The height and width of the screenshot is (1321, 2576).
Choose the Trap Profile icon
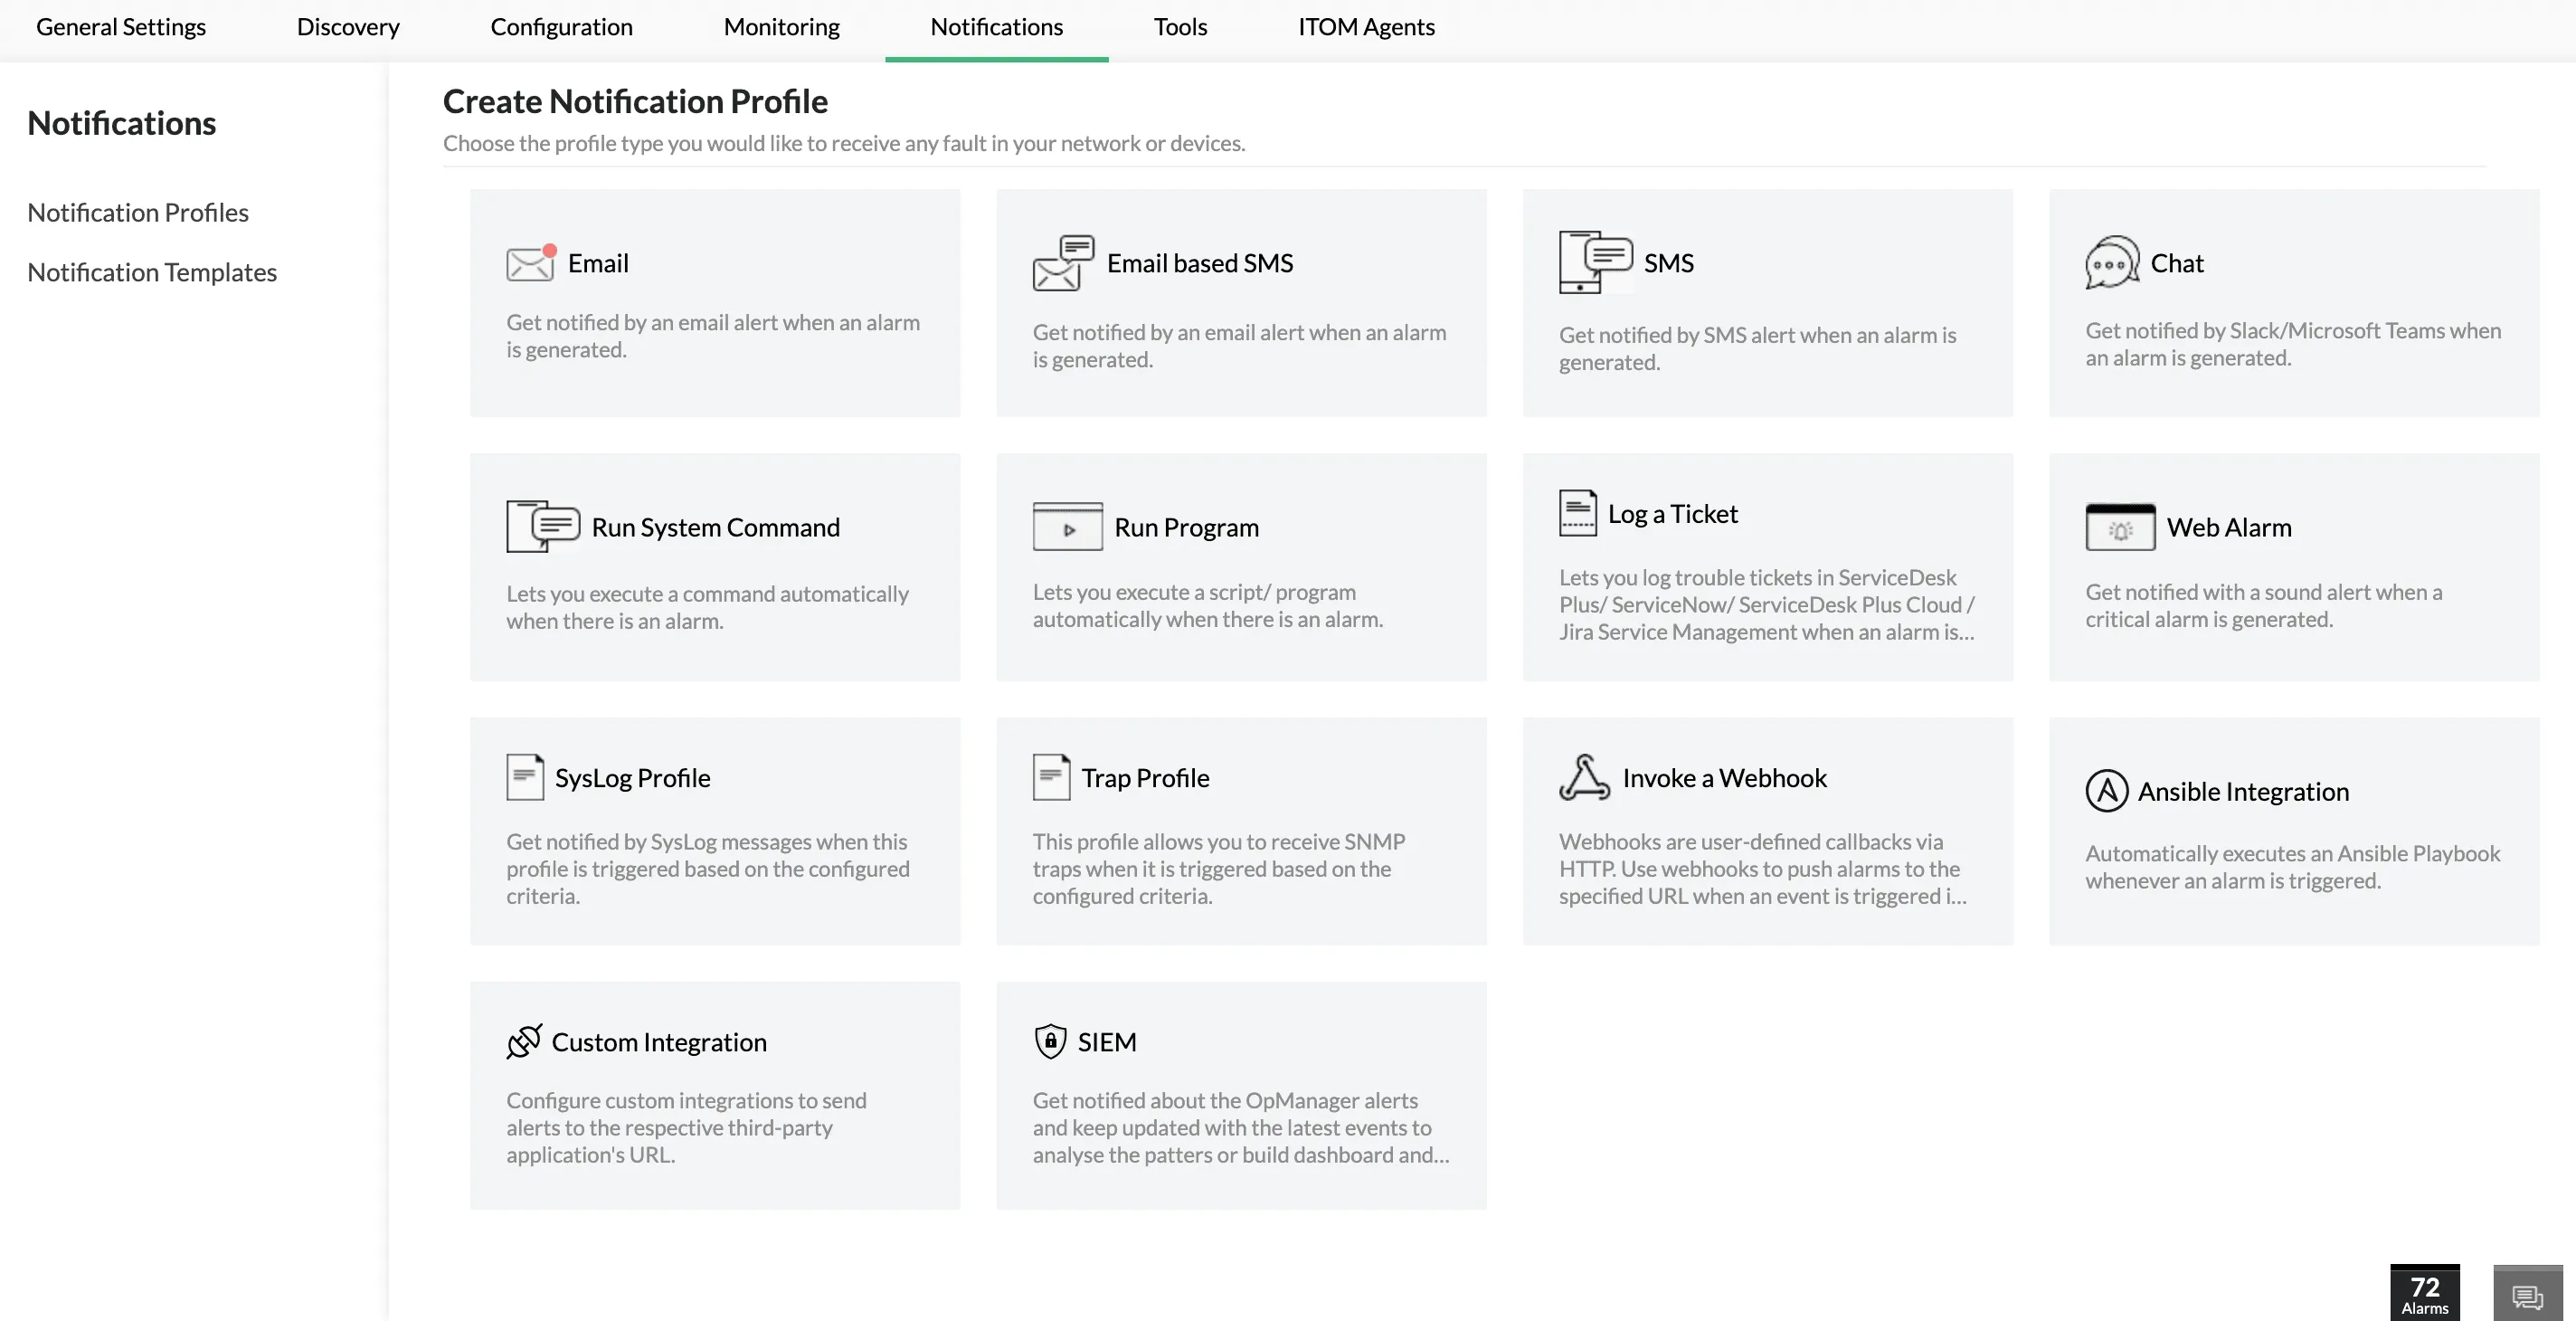(1051, 777)
